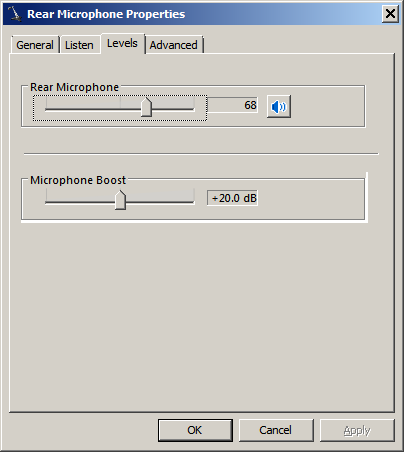The width and height of the screenshot is (404, 452).
Task: Click the +20.0 dB boost value box
Action: pyautogui.click(x=232, y=198)
